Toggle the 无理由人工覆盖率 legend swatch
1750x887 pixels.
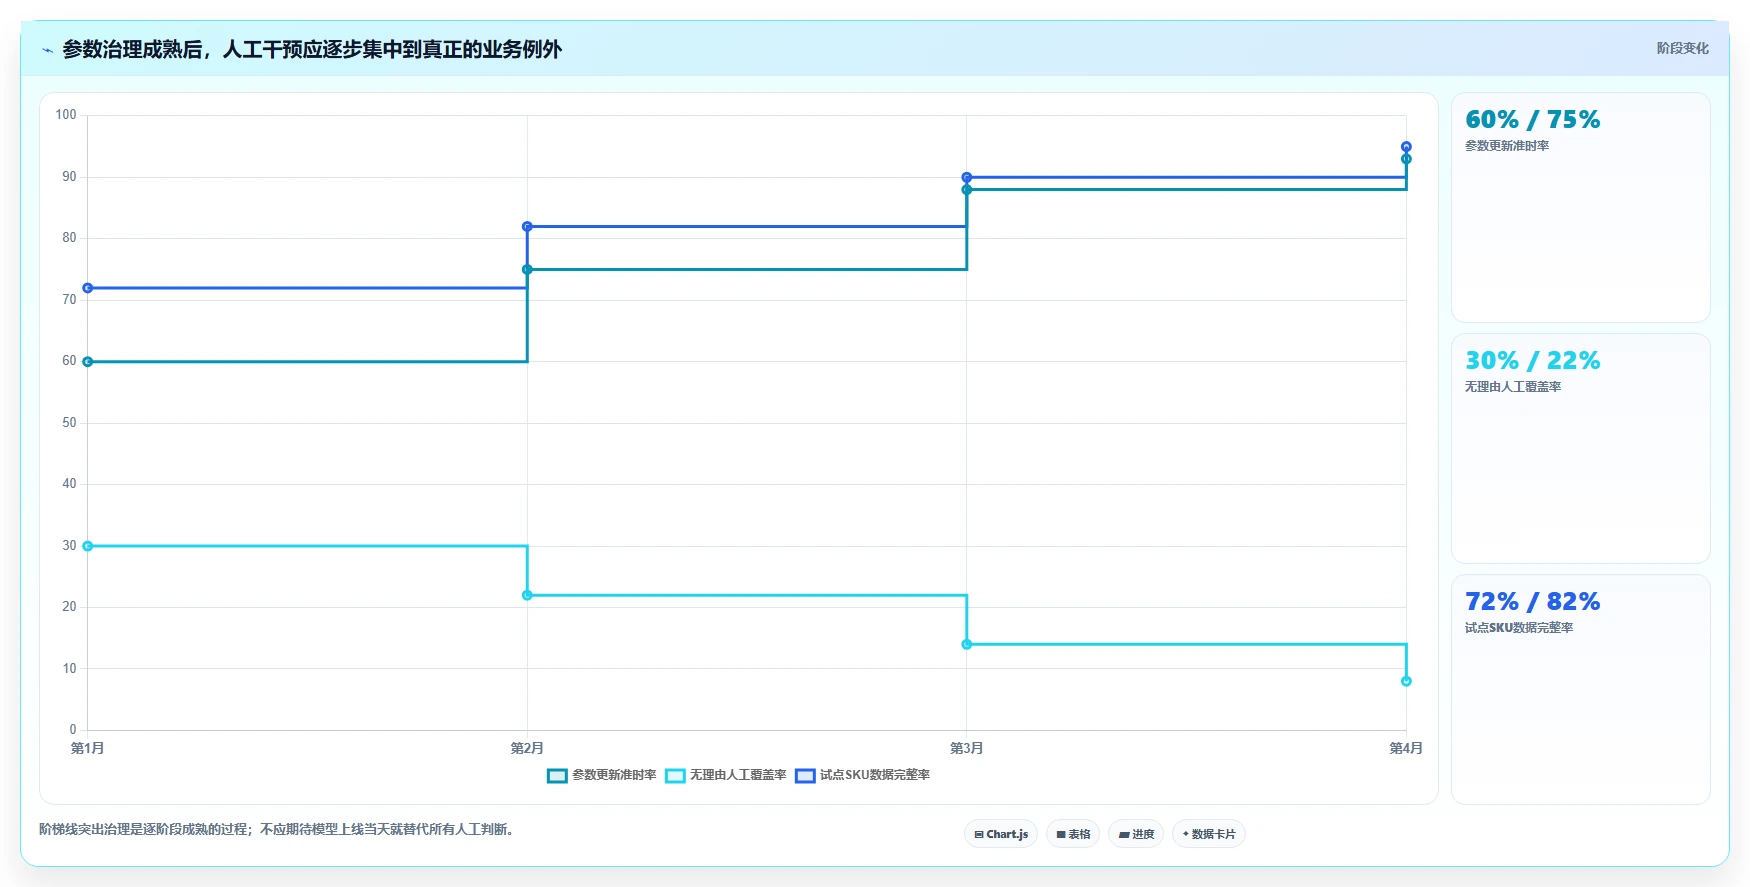coord(675,775)
